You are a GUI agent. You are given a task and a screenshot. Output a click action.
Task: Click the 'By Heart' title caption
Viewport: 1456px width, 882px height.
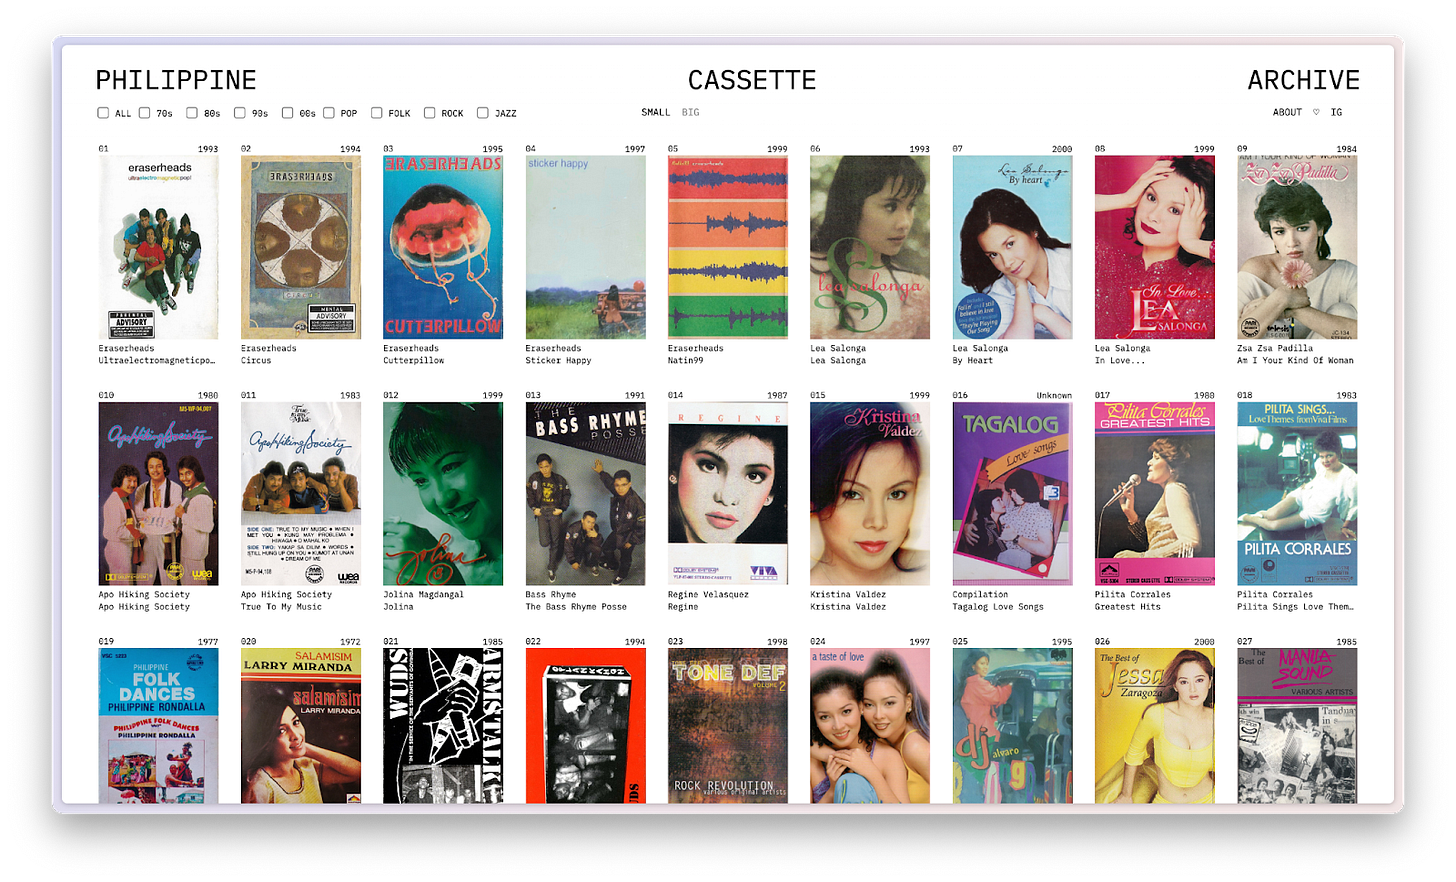(x=972, y=361)
